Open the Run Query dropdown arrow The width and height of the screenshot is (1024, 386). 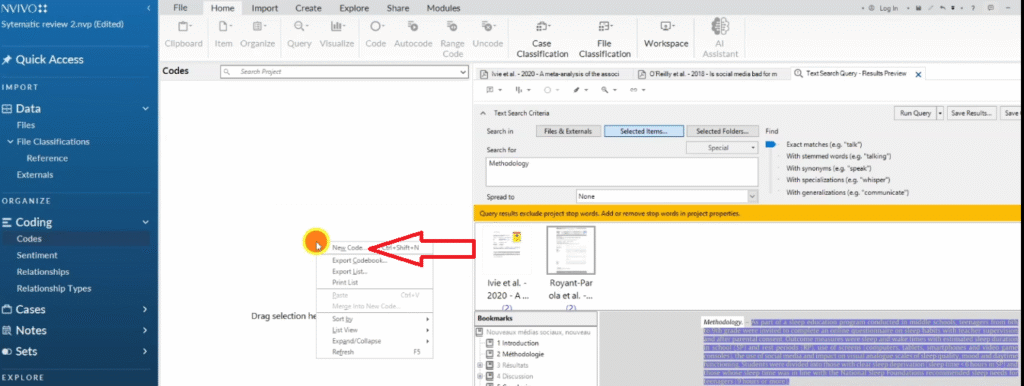940,113
